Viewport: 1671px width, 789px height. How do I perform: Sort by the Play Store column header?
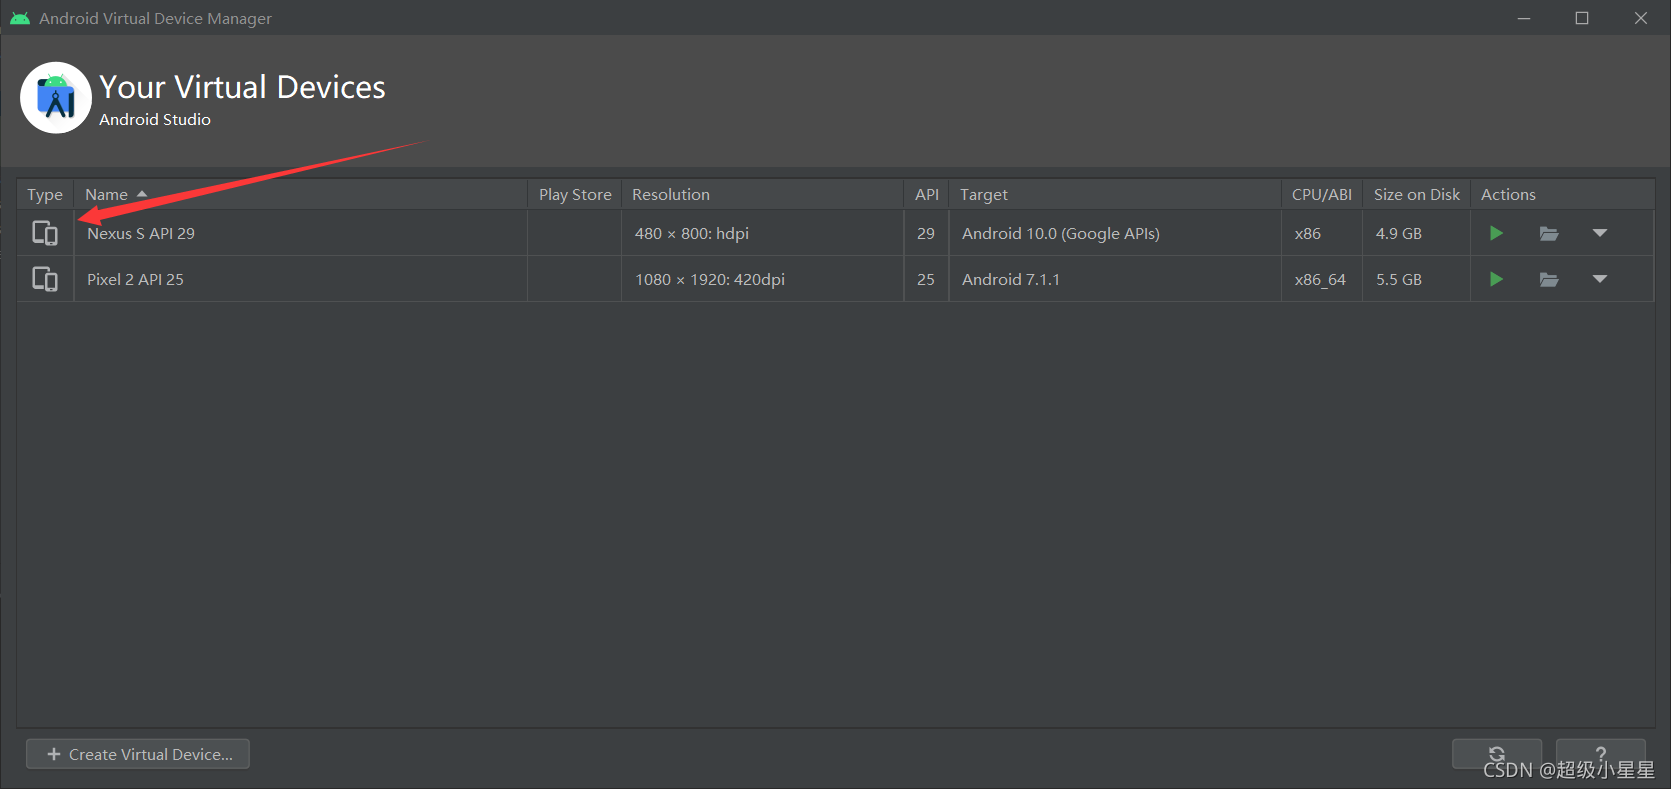[575, 194]
